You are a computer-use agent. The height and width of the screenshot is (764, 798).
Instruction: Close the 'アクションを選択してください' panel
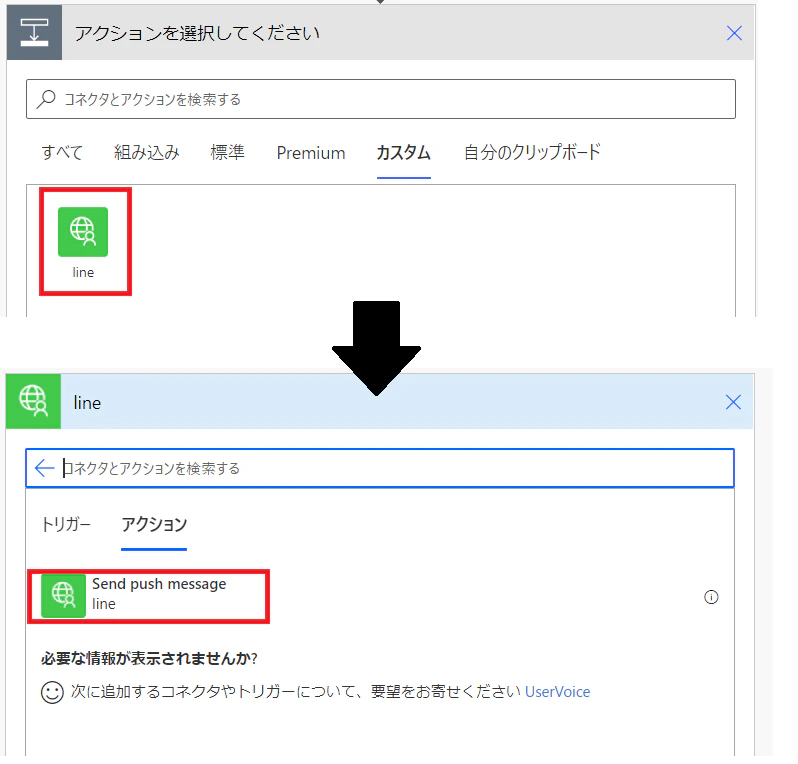[x=734, y=34]
